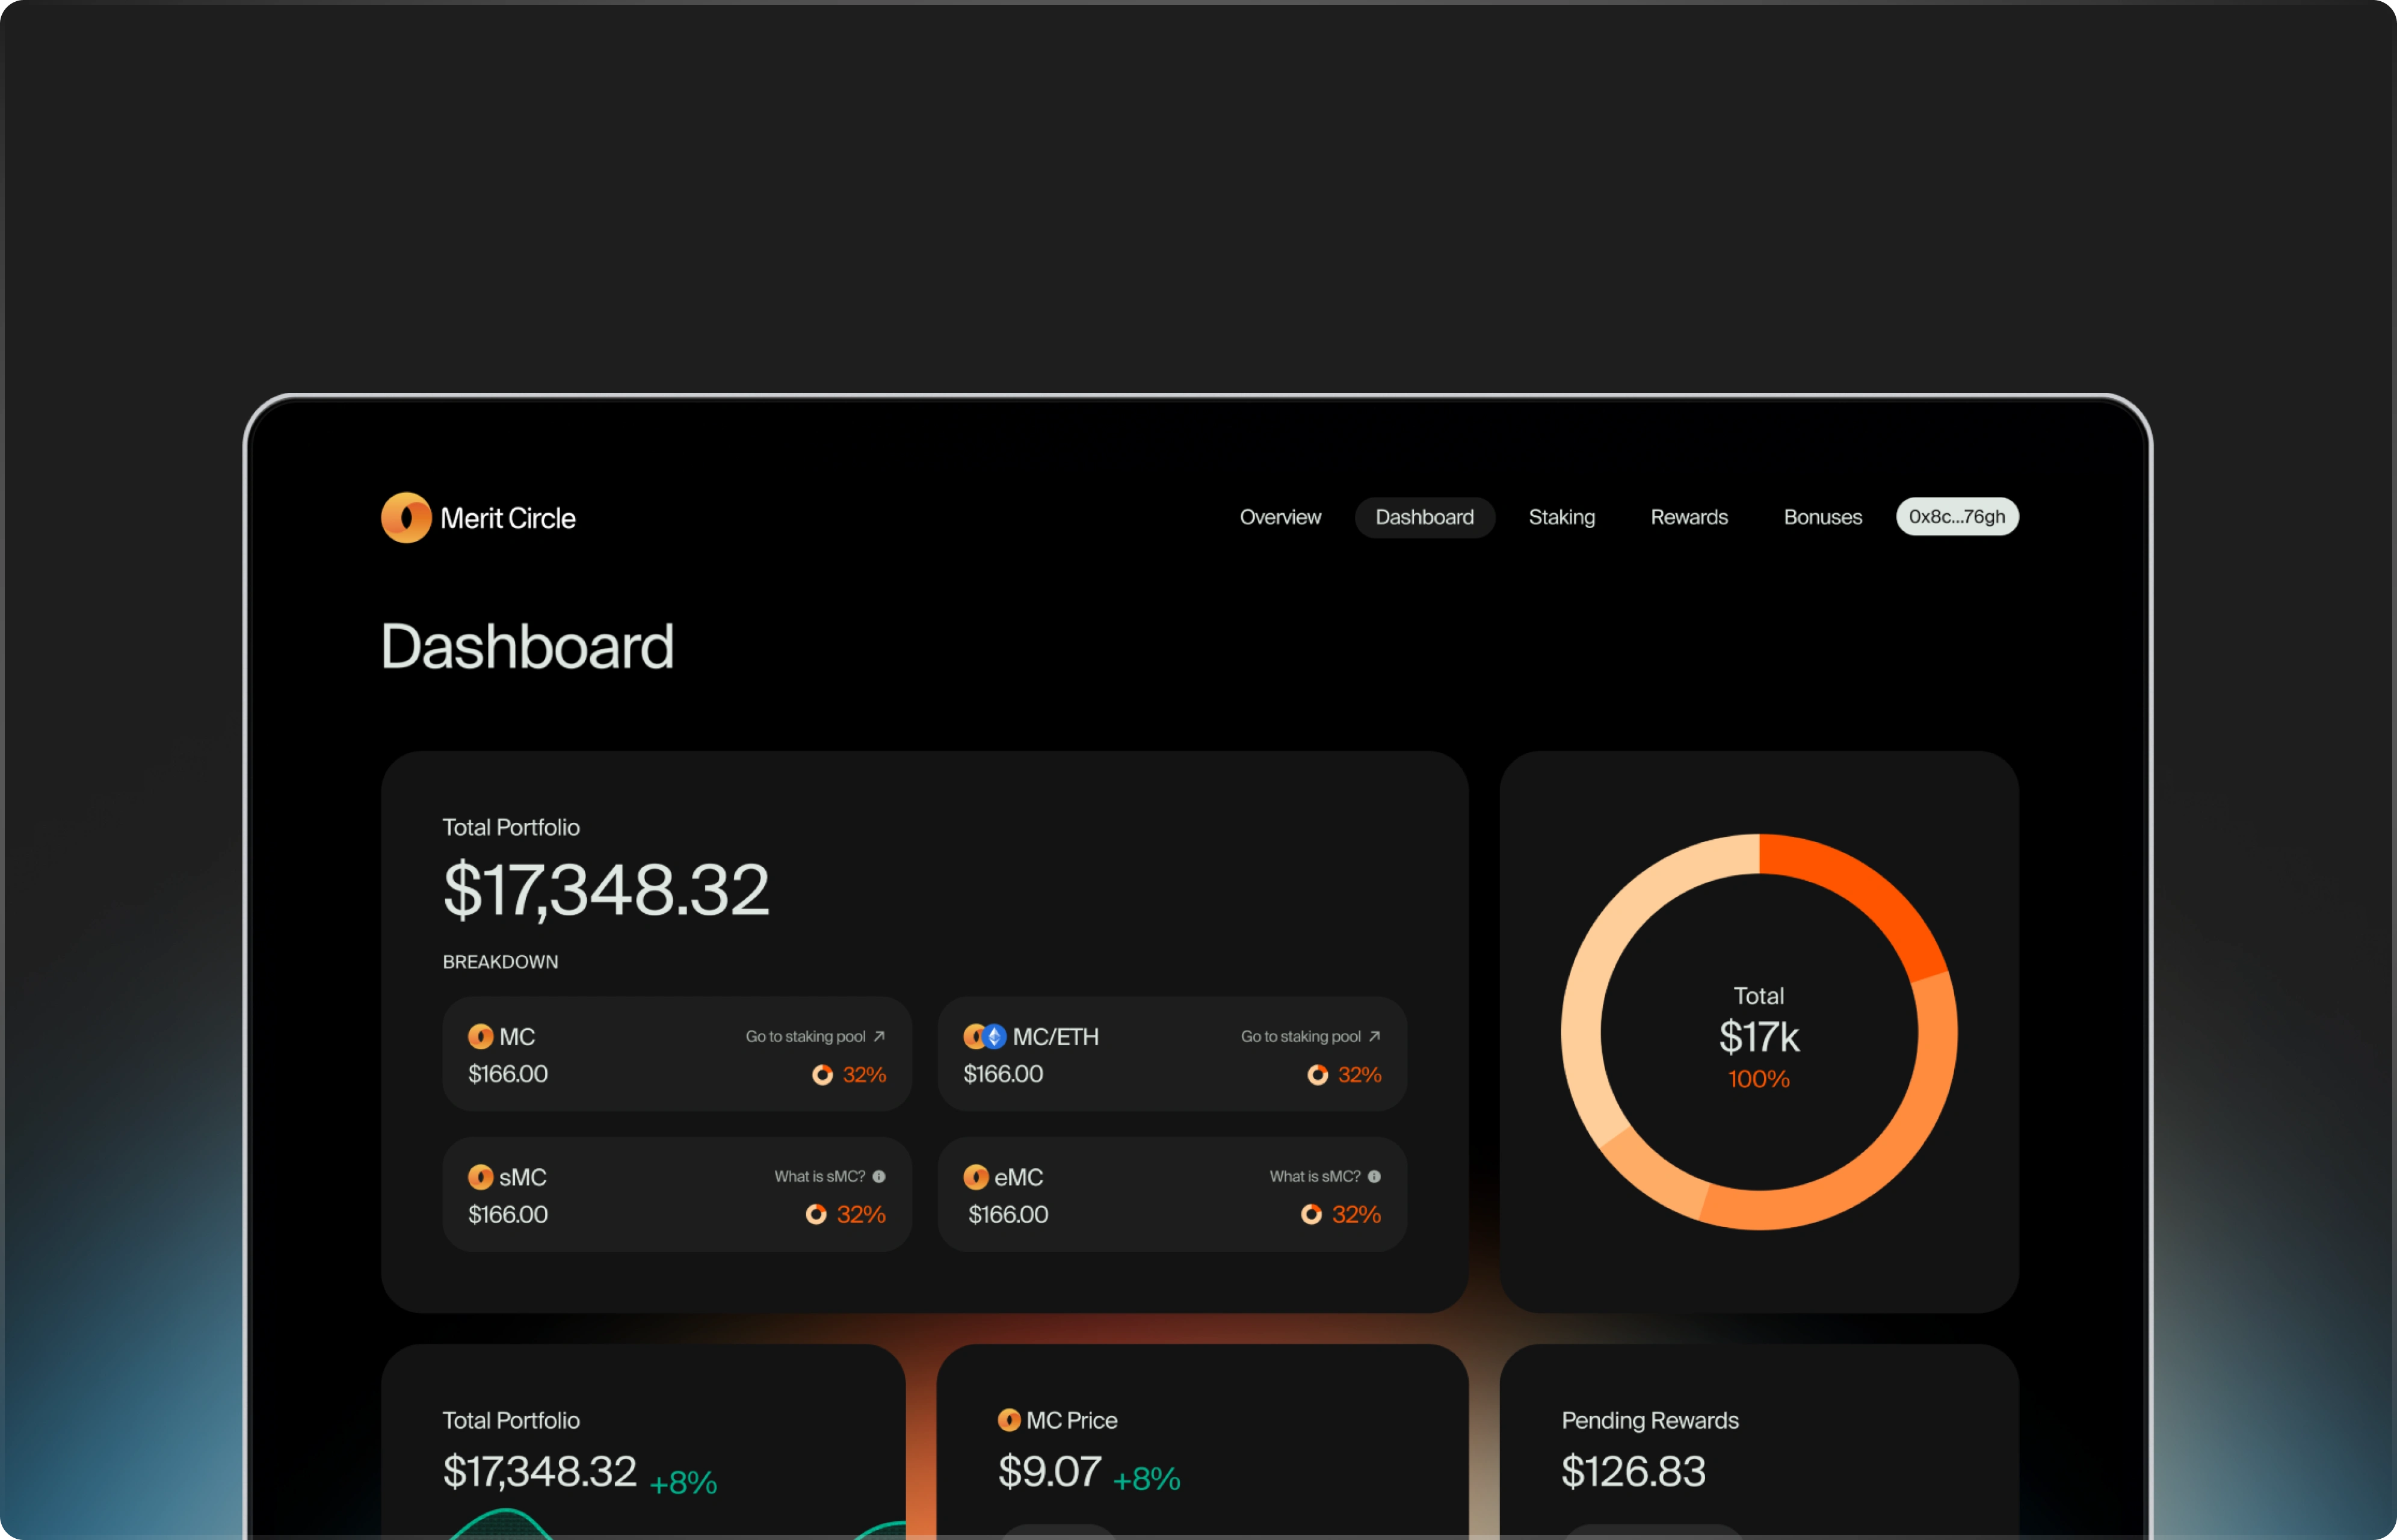Click info icon on the eMC card
Screen dimensions: 2397x1540
[1374, 1176]
